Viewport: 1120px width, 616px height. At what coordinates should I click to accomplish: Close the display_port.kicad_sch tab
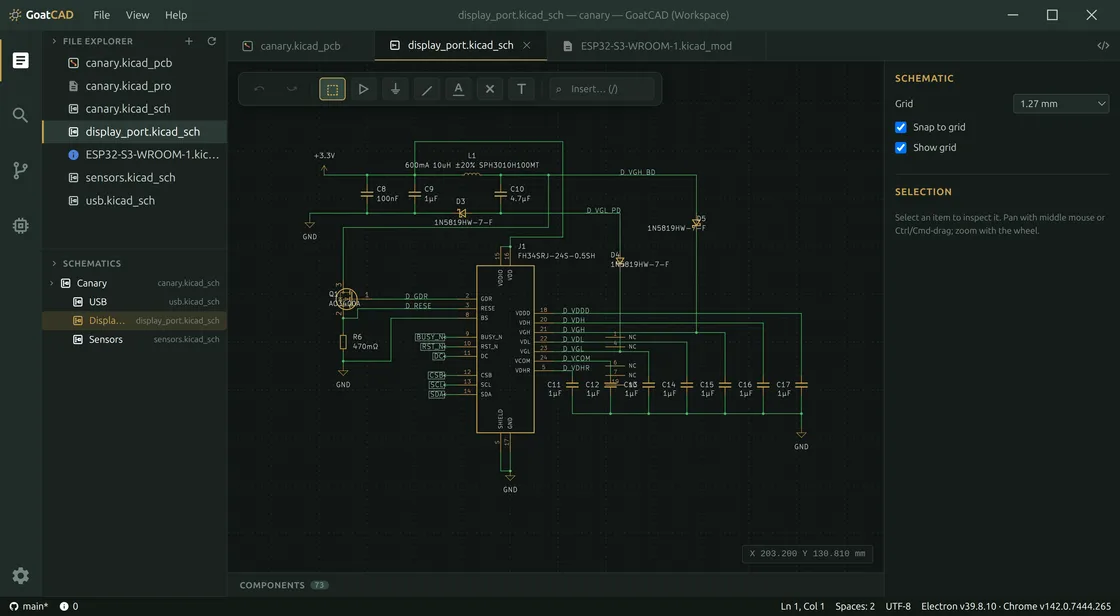coord(526,45)
